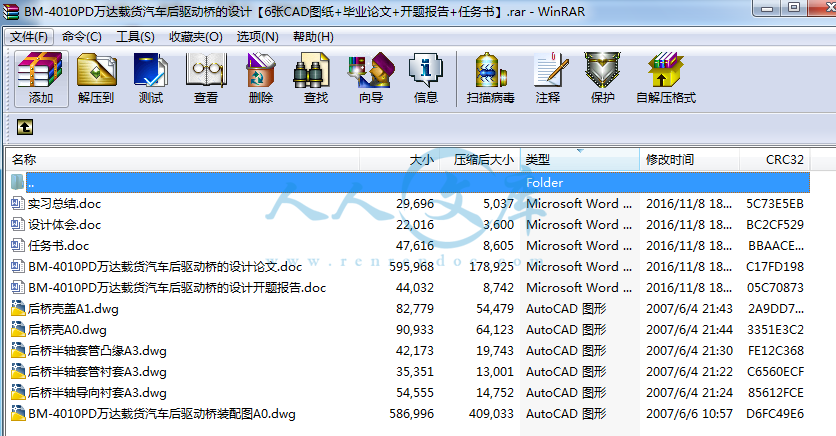Click the parent folder icon row

(x=17, y=182)
